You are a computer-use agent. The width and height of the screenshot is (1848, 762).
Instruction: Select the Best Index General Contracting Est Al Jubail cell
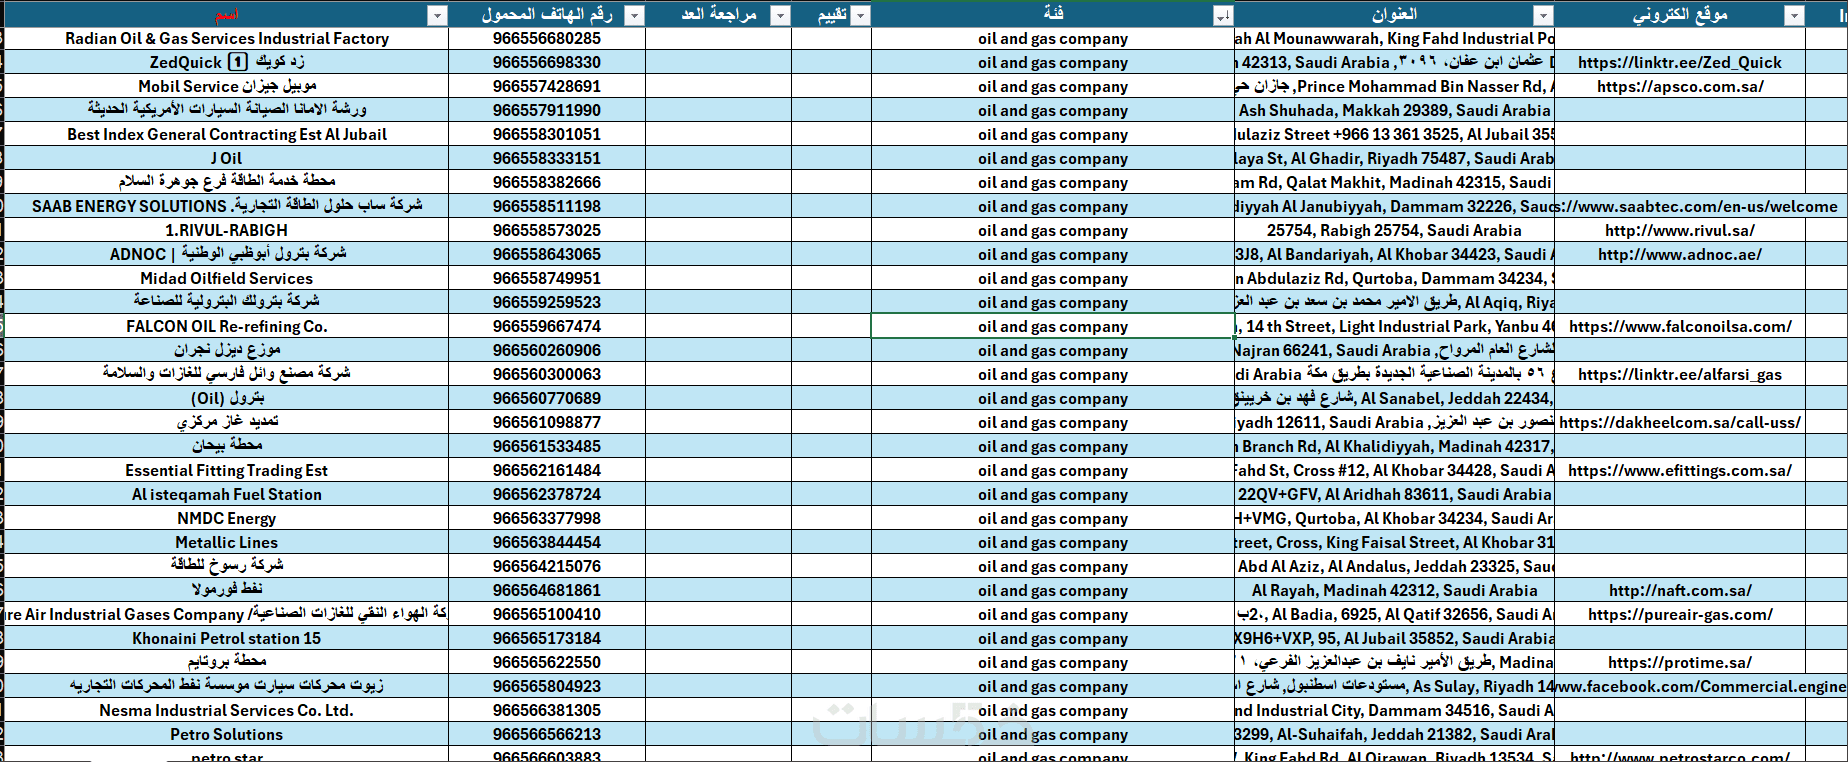227,134
